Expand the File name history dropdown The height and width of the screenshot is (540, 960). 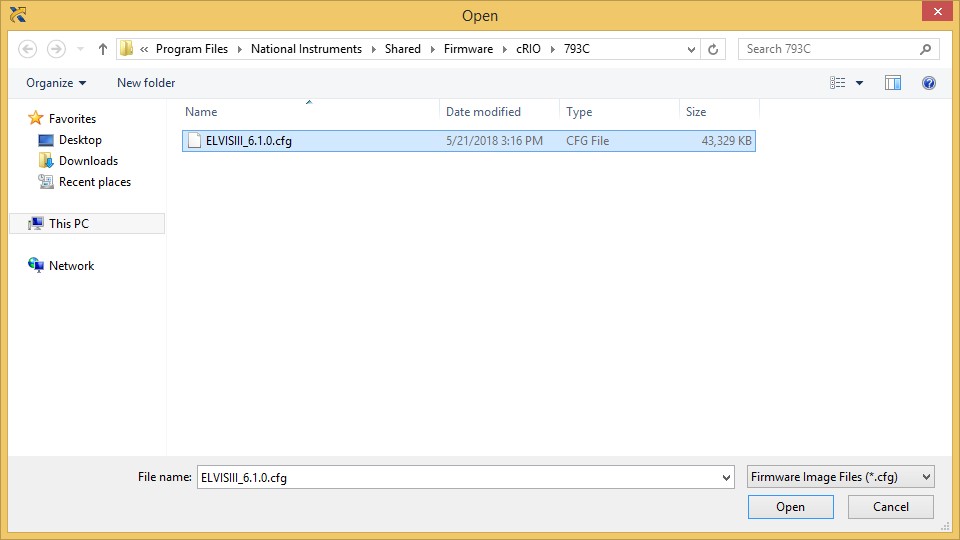coord(726,478)
